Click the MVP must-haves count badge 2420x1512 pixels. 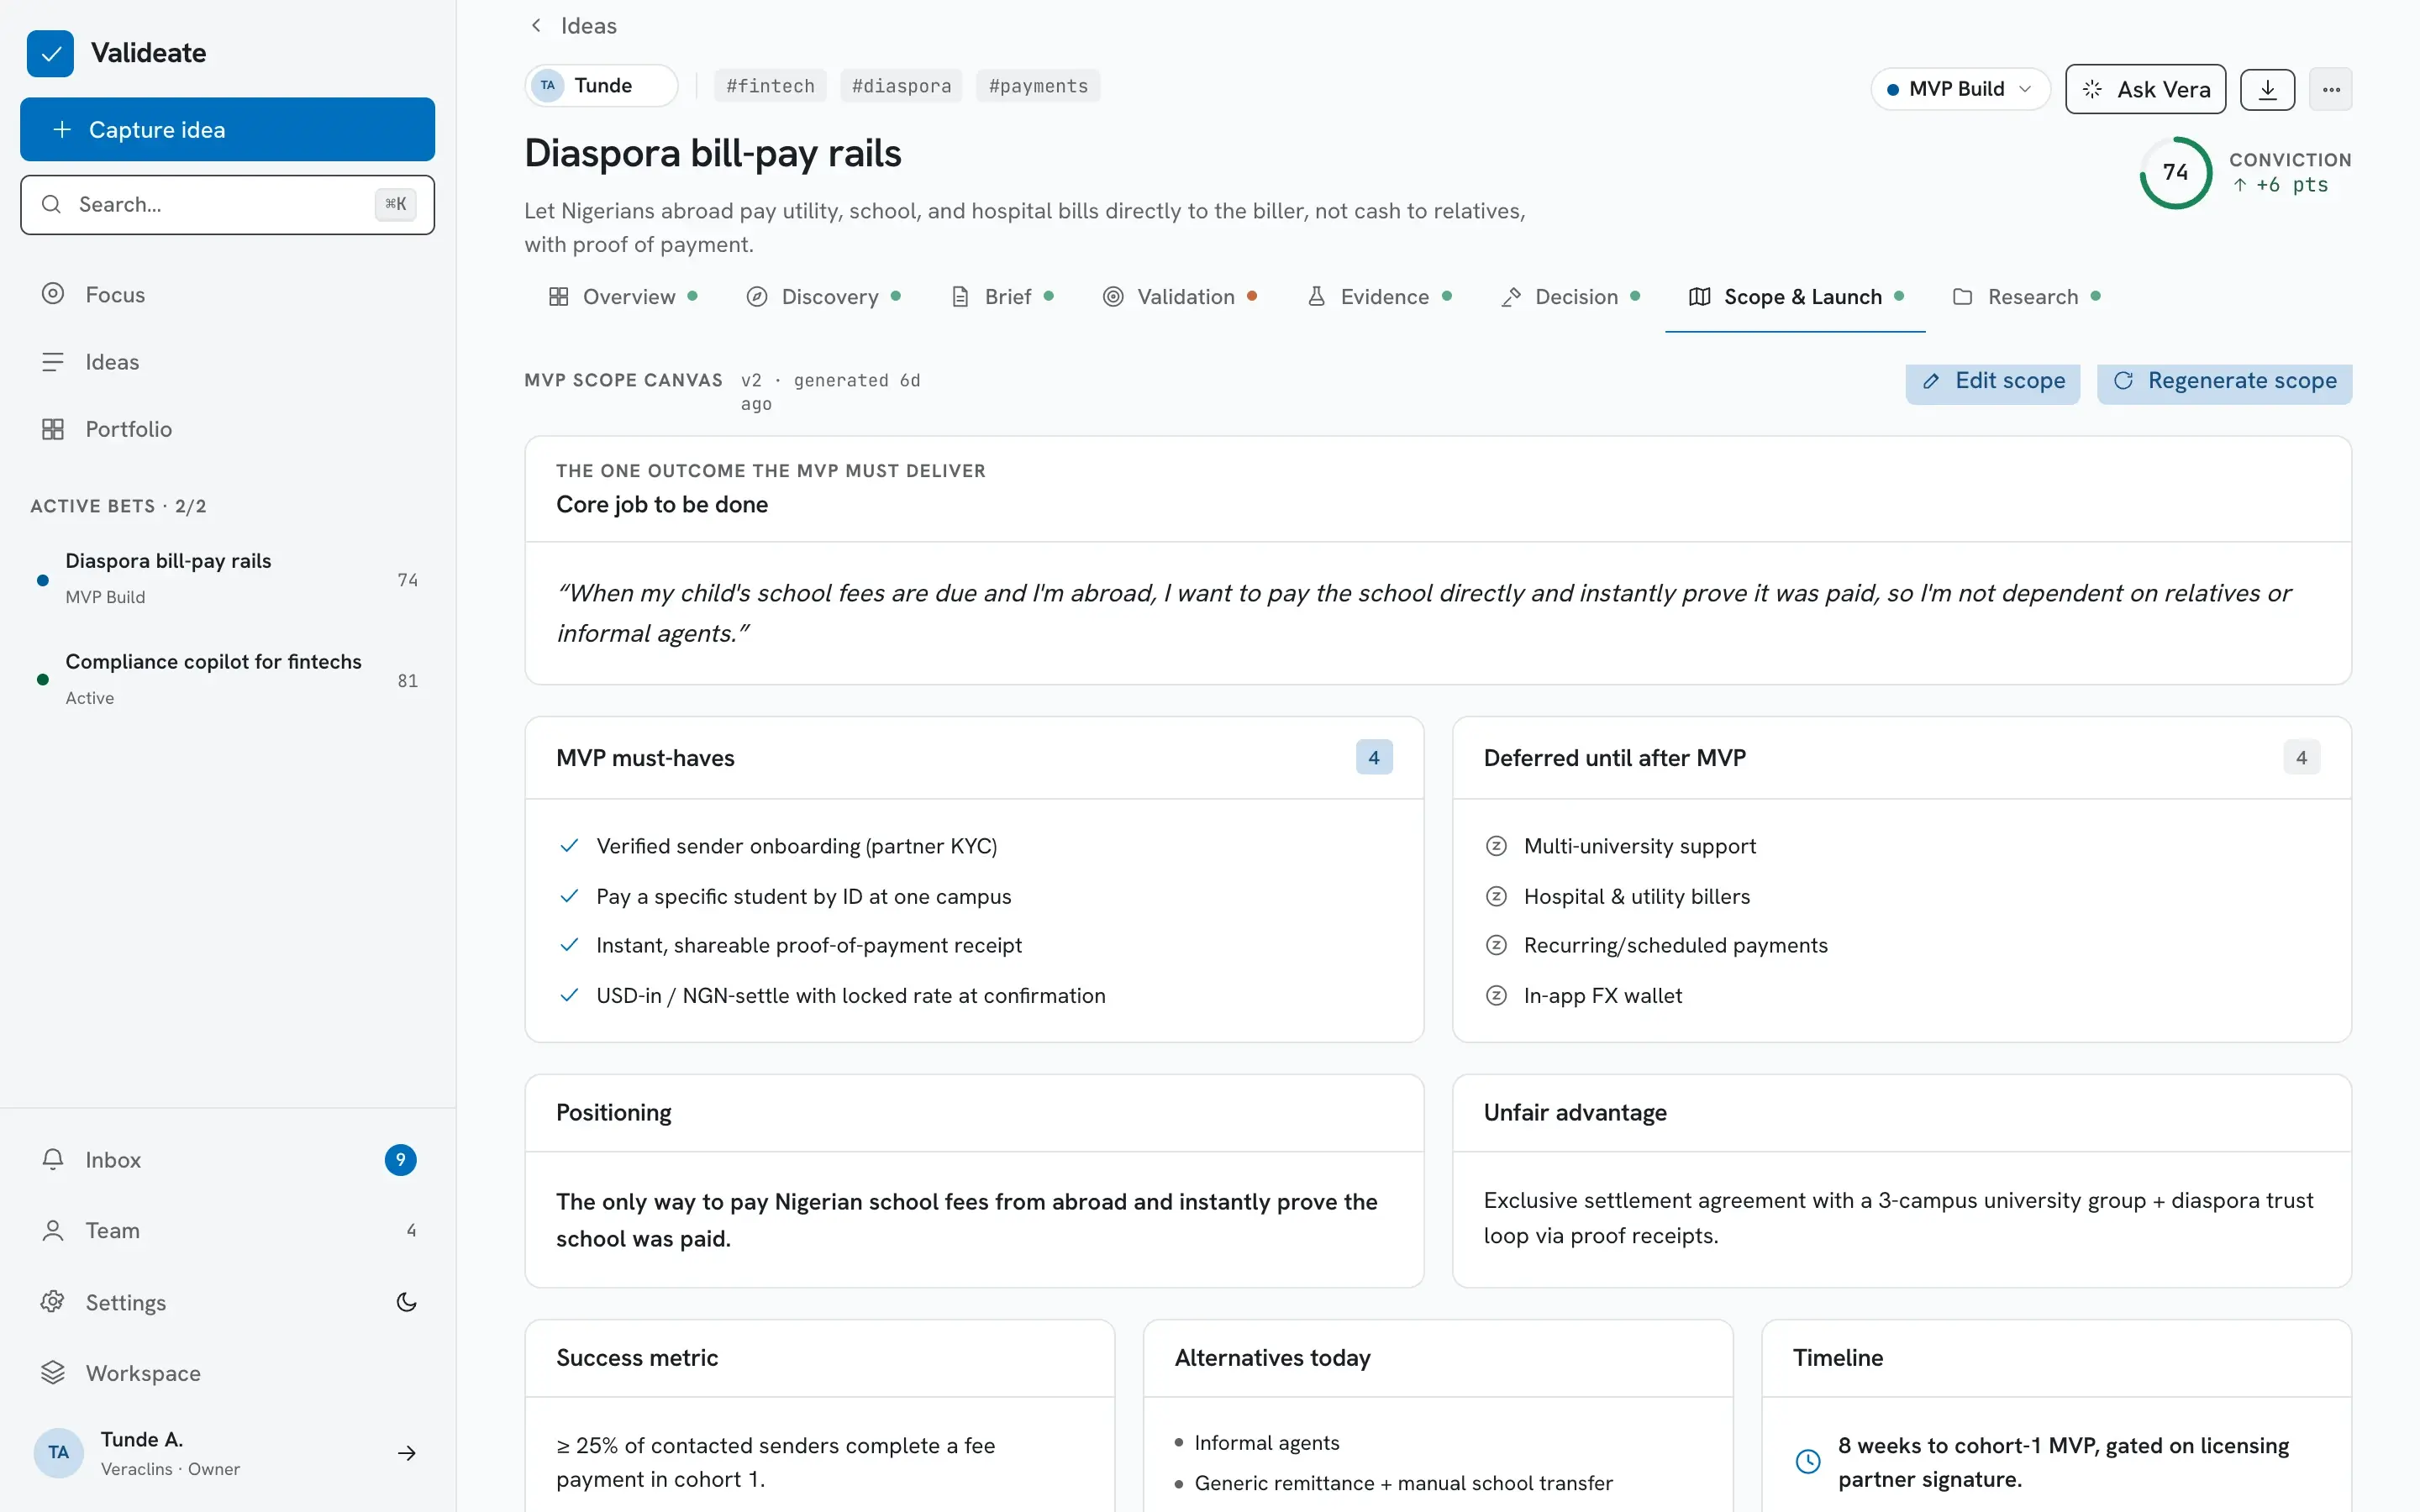(1374, 758)
